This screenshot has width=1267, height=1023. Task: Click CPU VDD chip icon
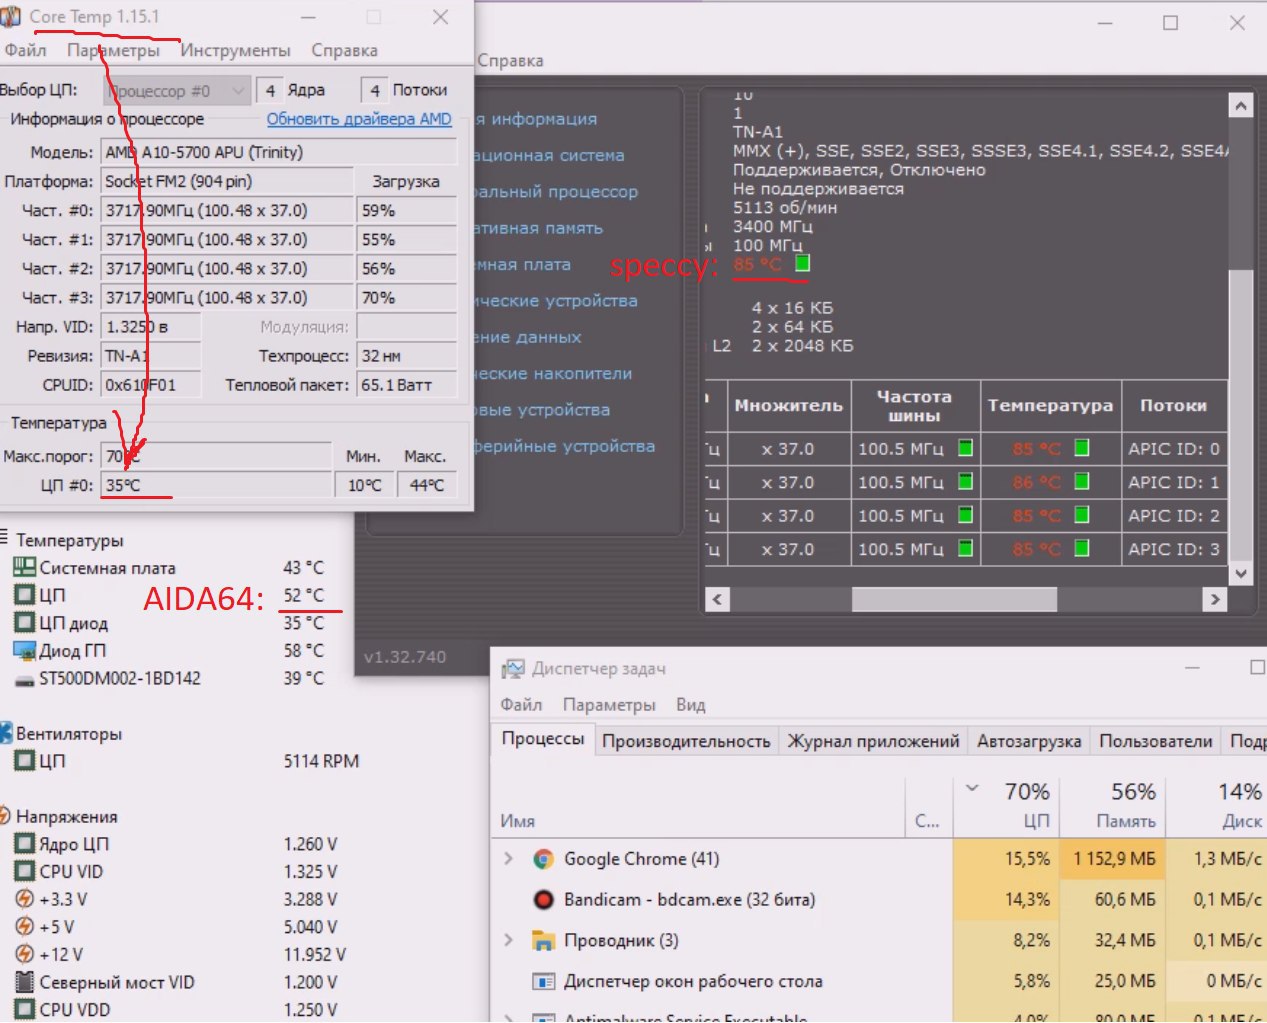pos(24,1010)
